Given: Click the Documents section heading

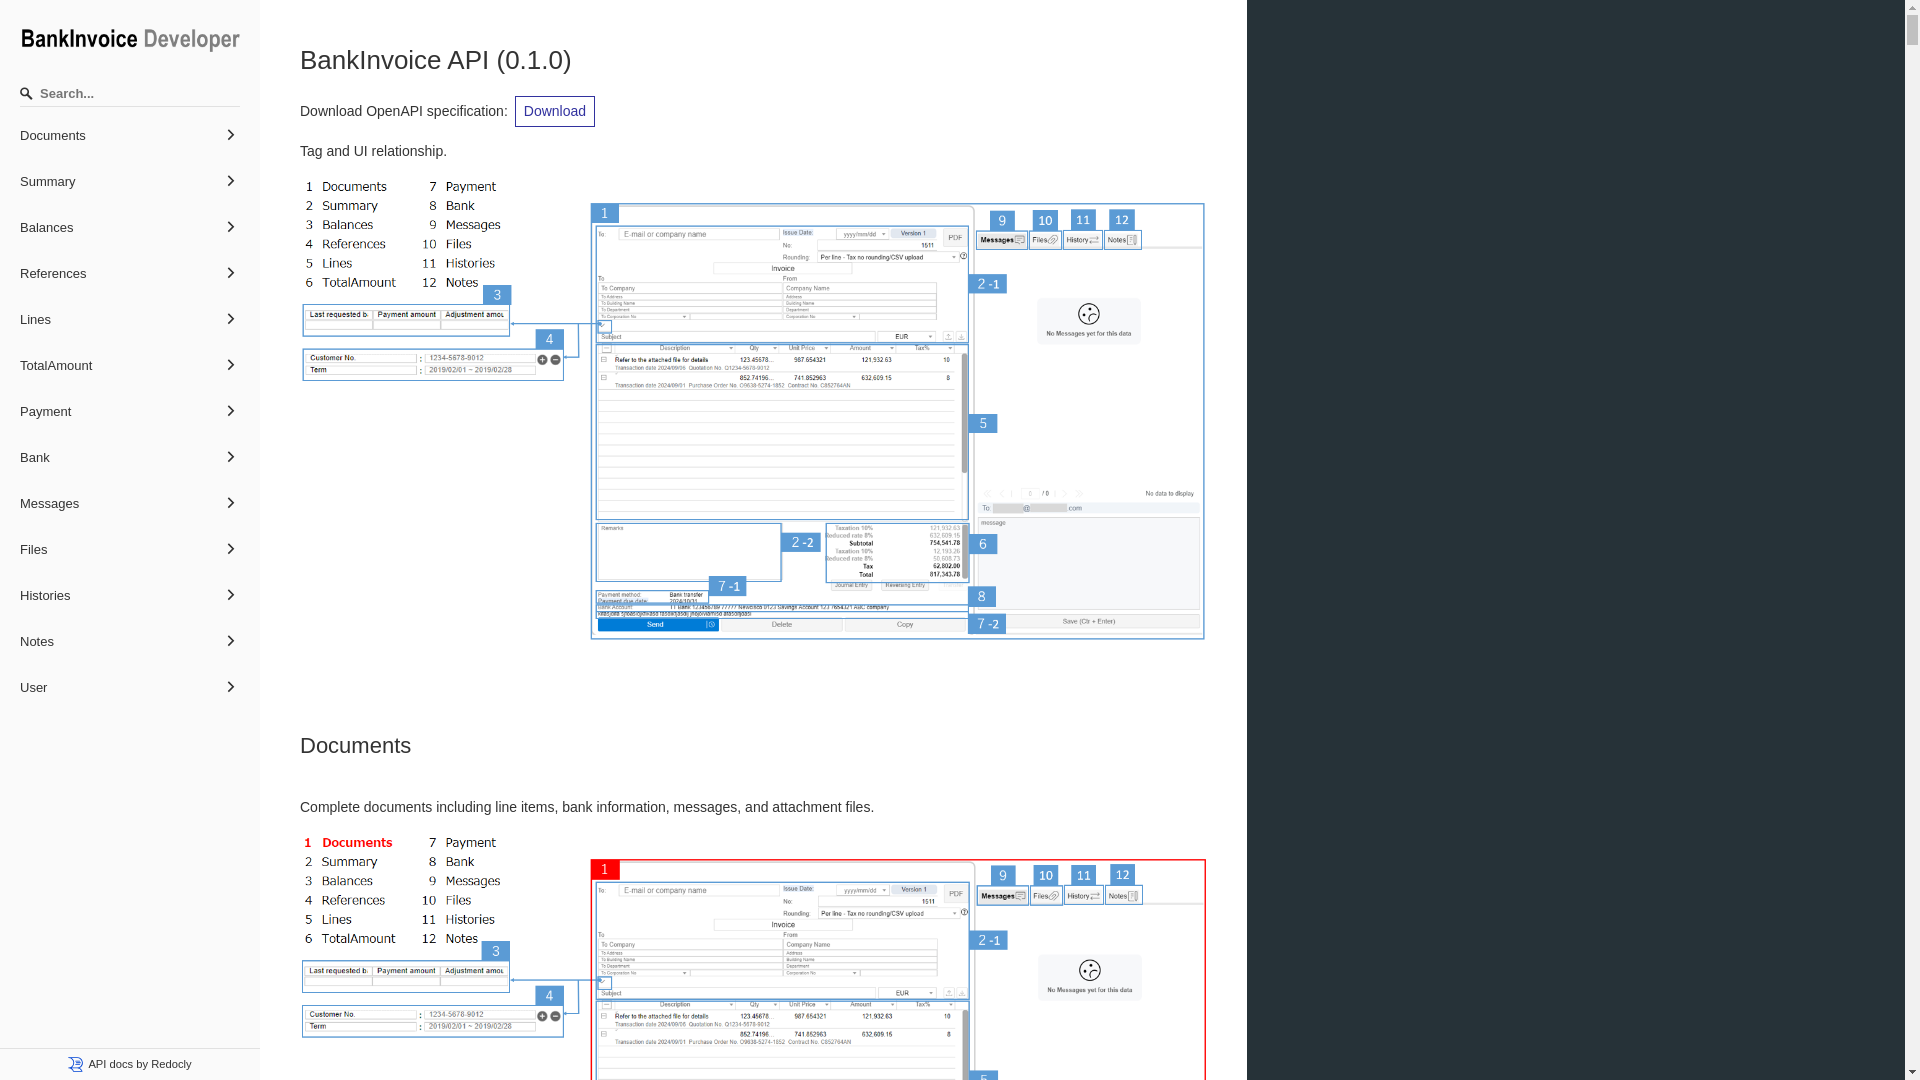Looking at the screenshot, I should point(355,746).
